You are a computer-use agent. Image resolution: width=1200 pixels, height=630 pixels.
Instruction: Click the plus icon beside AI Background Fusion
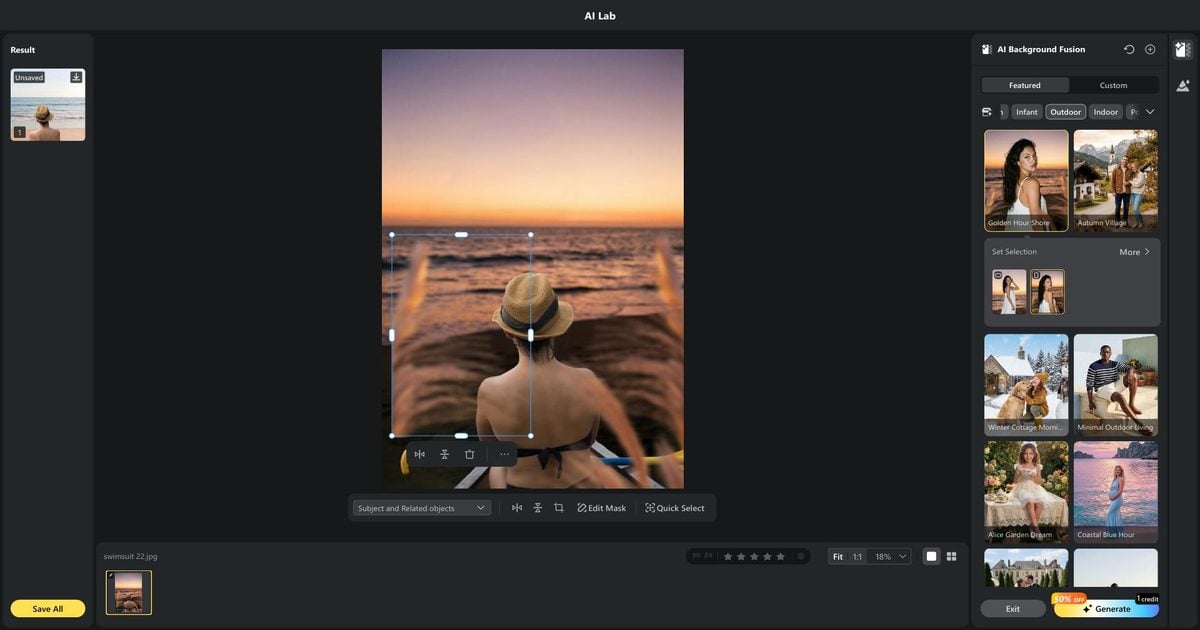pyautogui.click(x=1150, y=49)
